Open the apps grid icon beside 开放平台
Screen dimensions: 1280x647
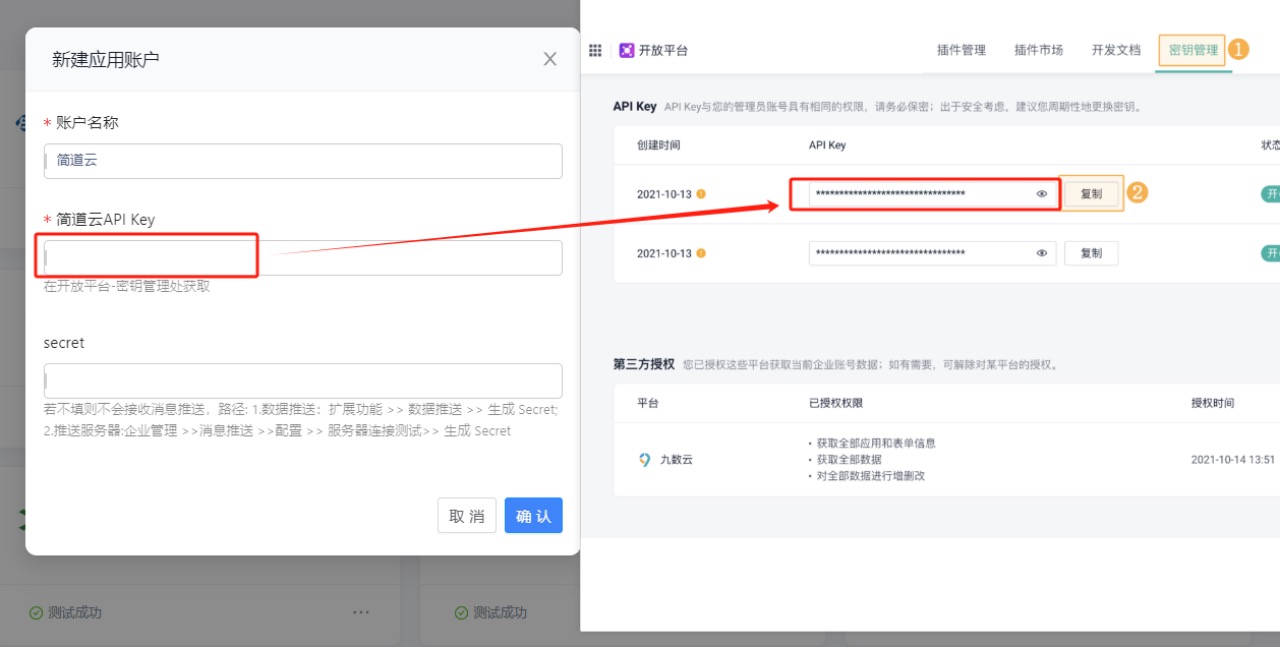[595, 50]
